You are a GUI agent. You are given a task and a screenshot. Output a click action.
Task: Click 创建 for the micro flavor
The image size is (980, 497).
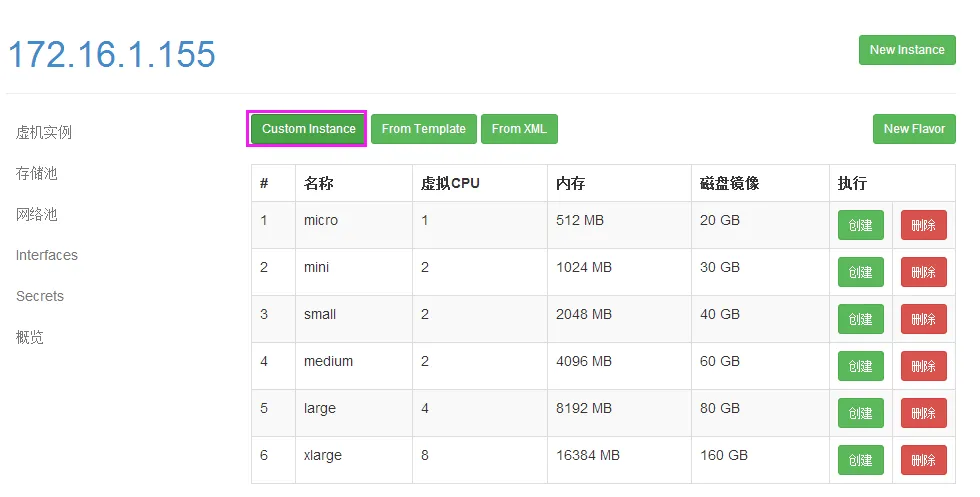click(860, 225)
